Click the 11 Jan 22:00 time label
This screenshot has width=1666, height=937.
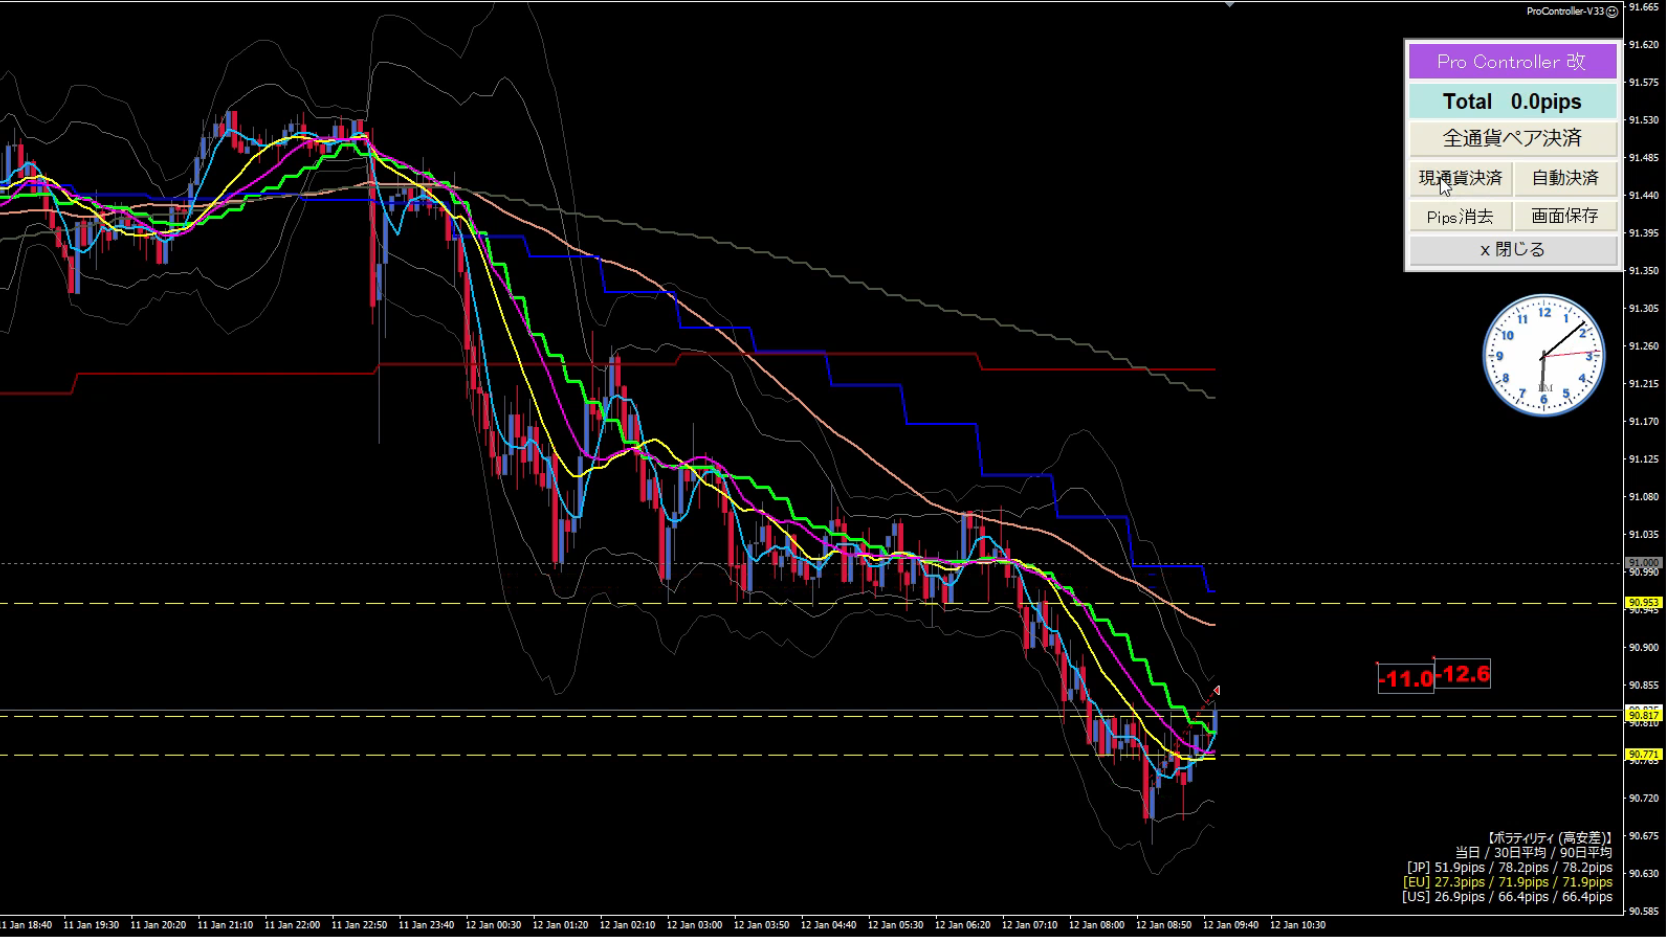click(x=292, y=925)
